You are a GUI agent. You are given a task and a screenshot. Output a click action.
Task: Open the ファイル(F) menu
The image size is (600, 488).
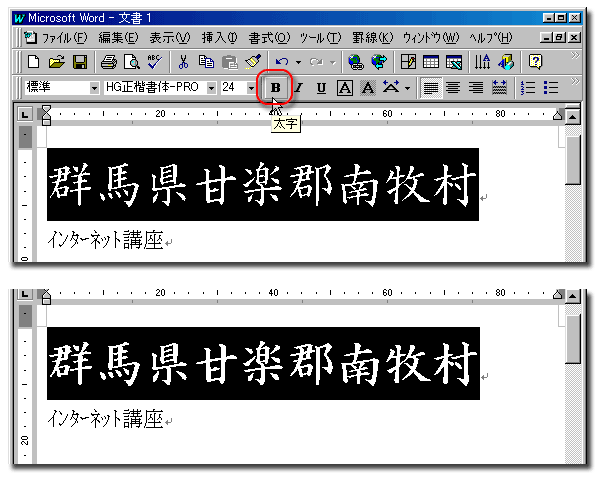tap(64, 38)
